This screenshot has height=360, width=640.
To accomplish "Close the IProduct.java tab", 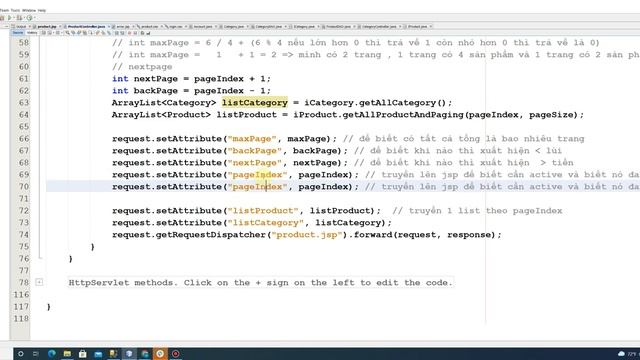I will click(431, 27).
